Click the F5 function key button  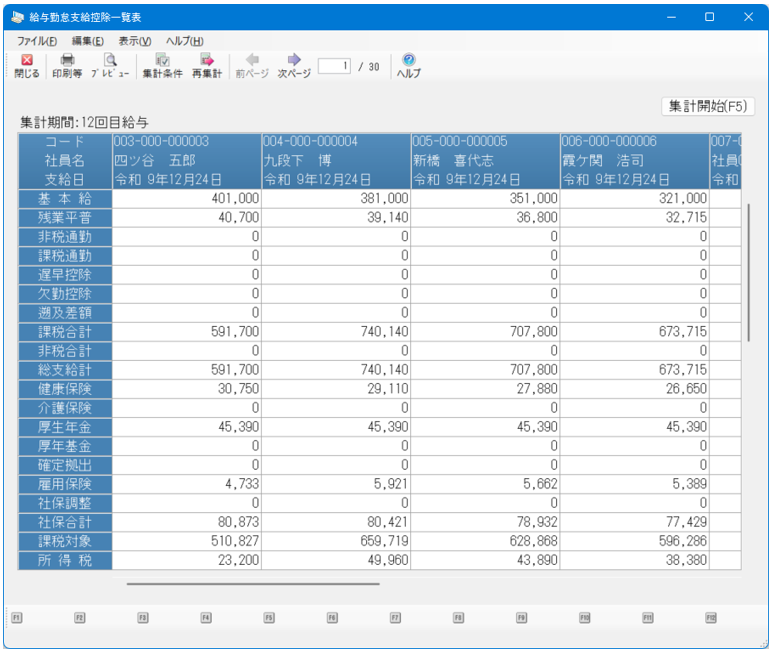pos(269,618)
